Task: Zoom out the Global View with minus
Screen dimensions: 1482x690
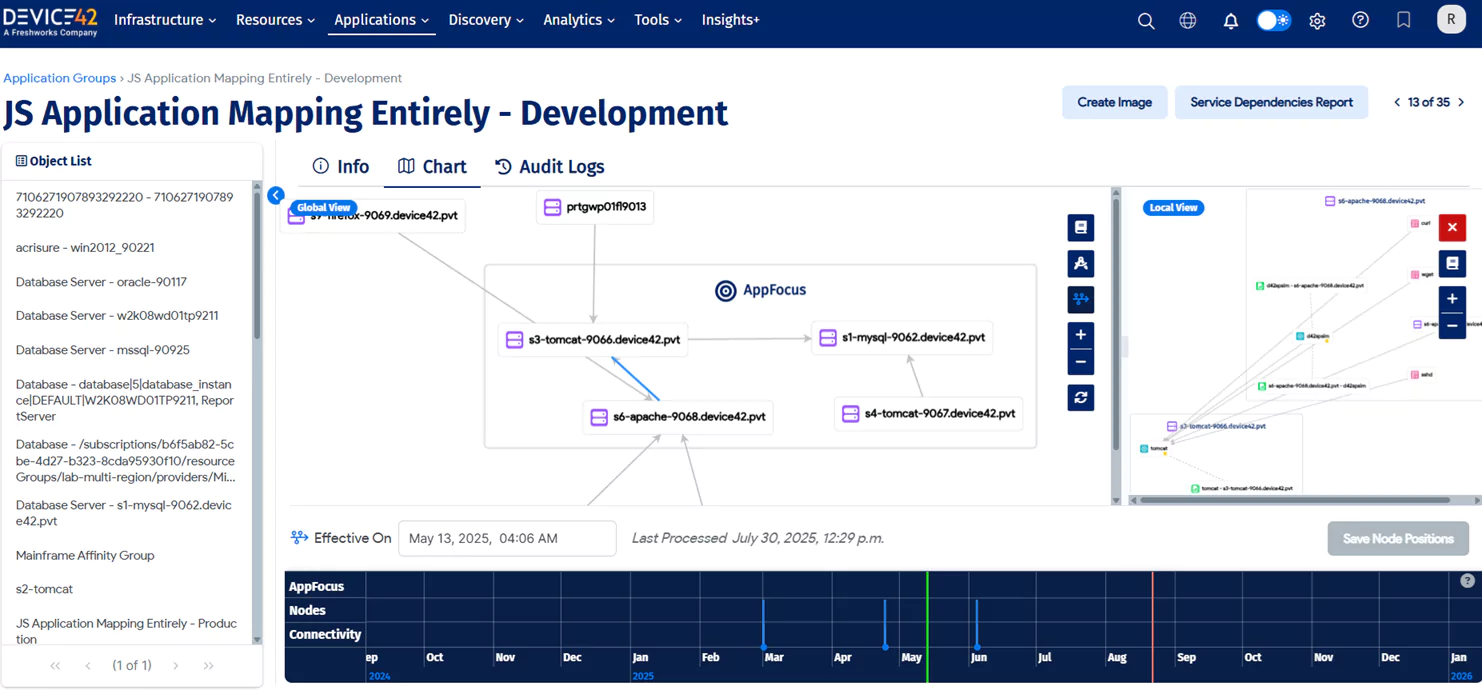Action: (1081, 362)
